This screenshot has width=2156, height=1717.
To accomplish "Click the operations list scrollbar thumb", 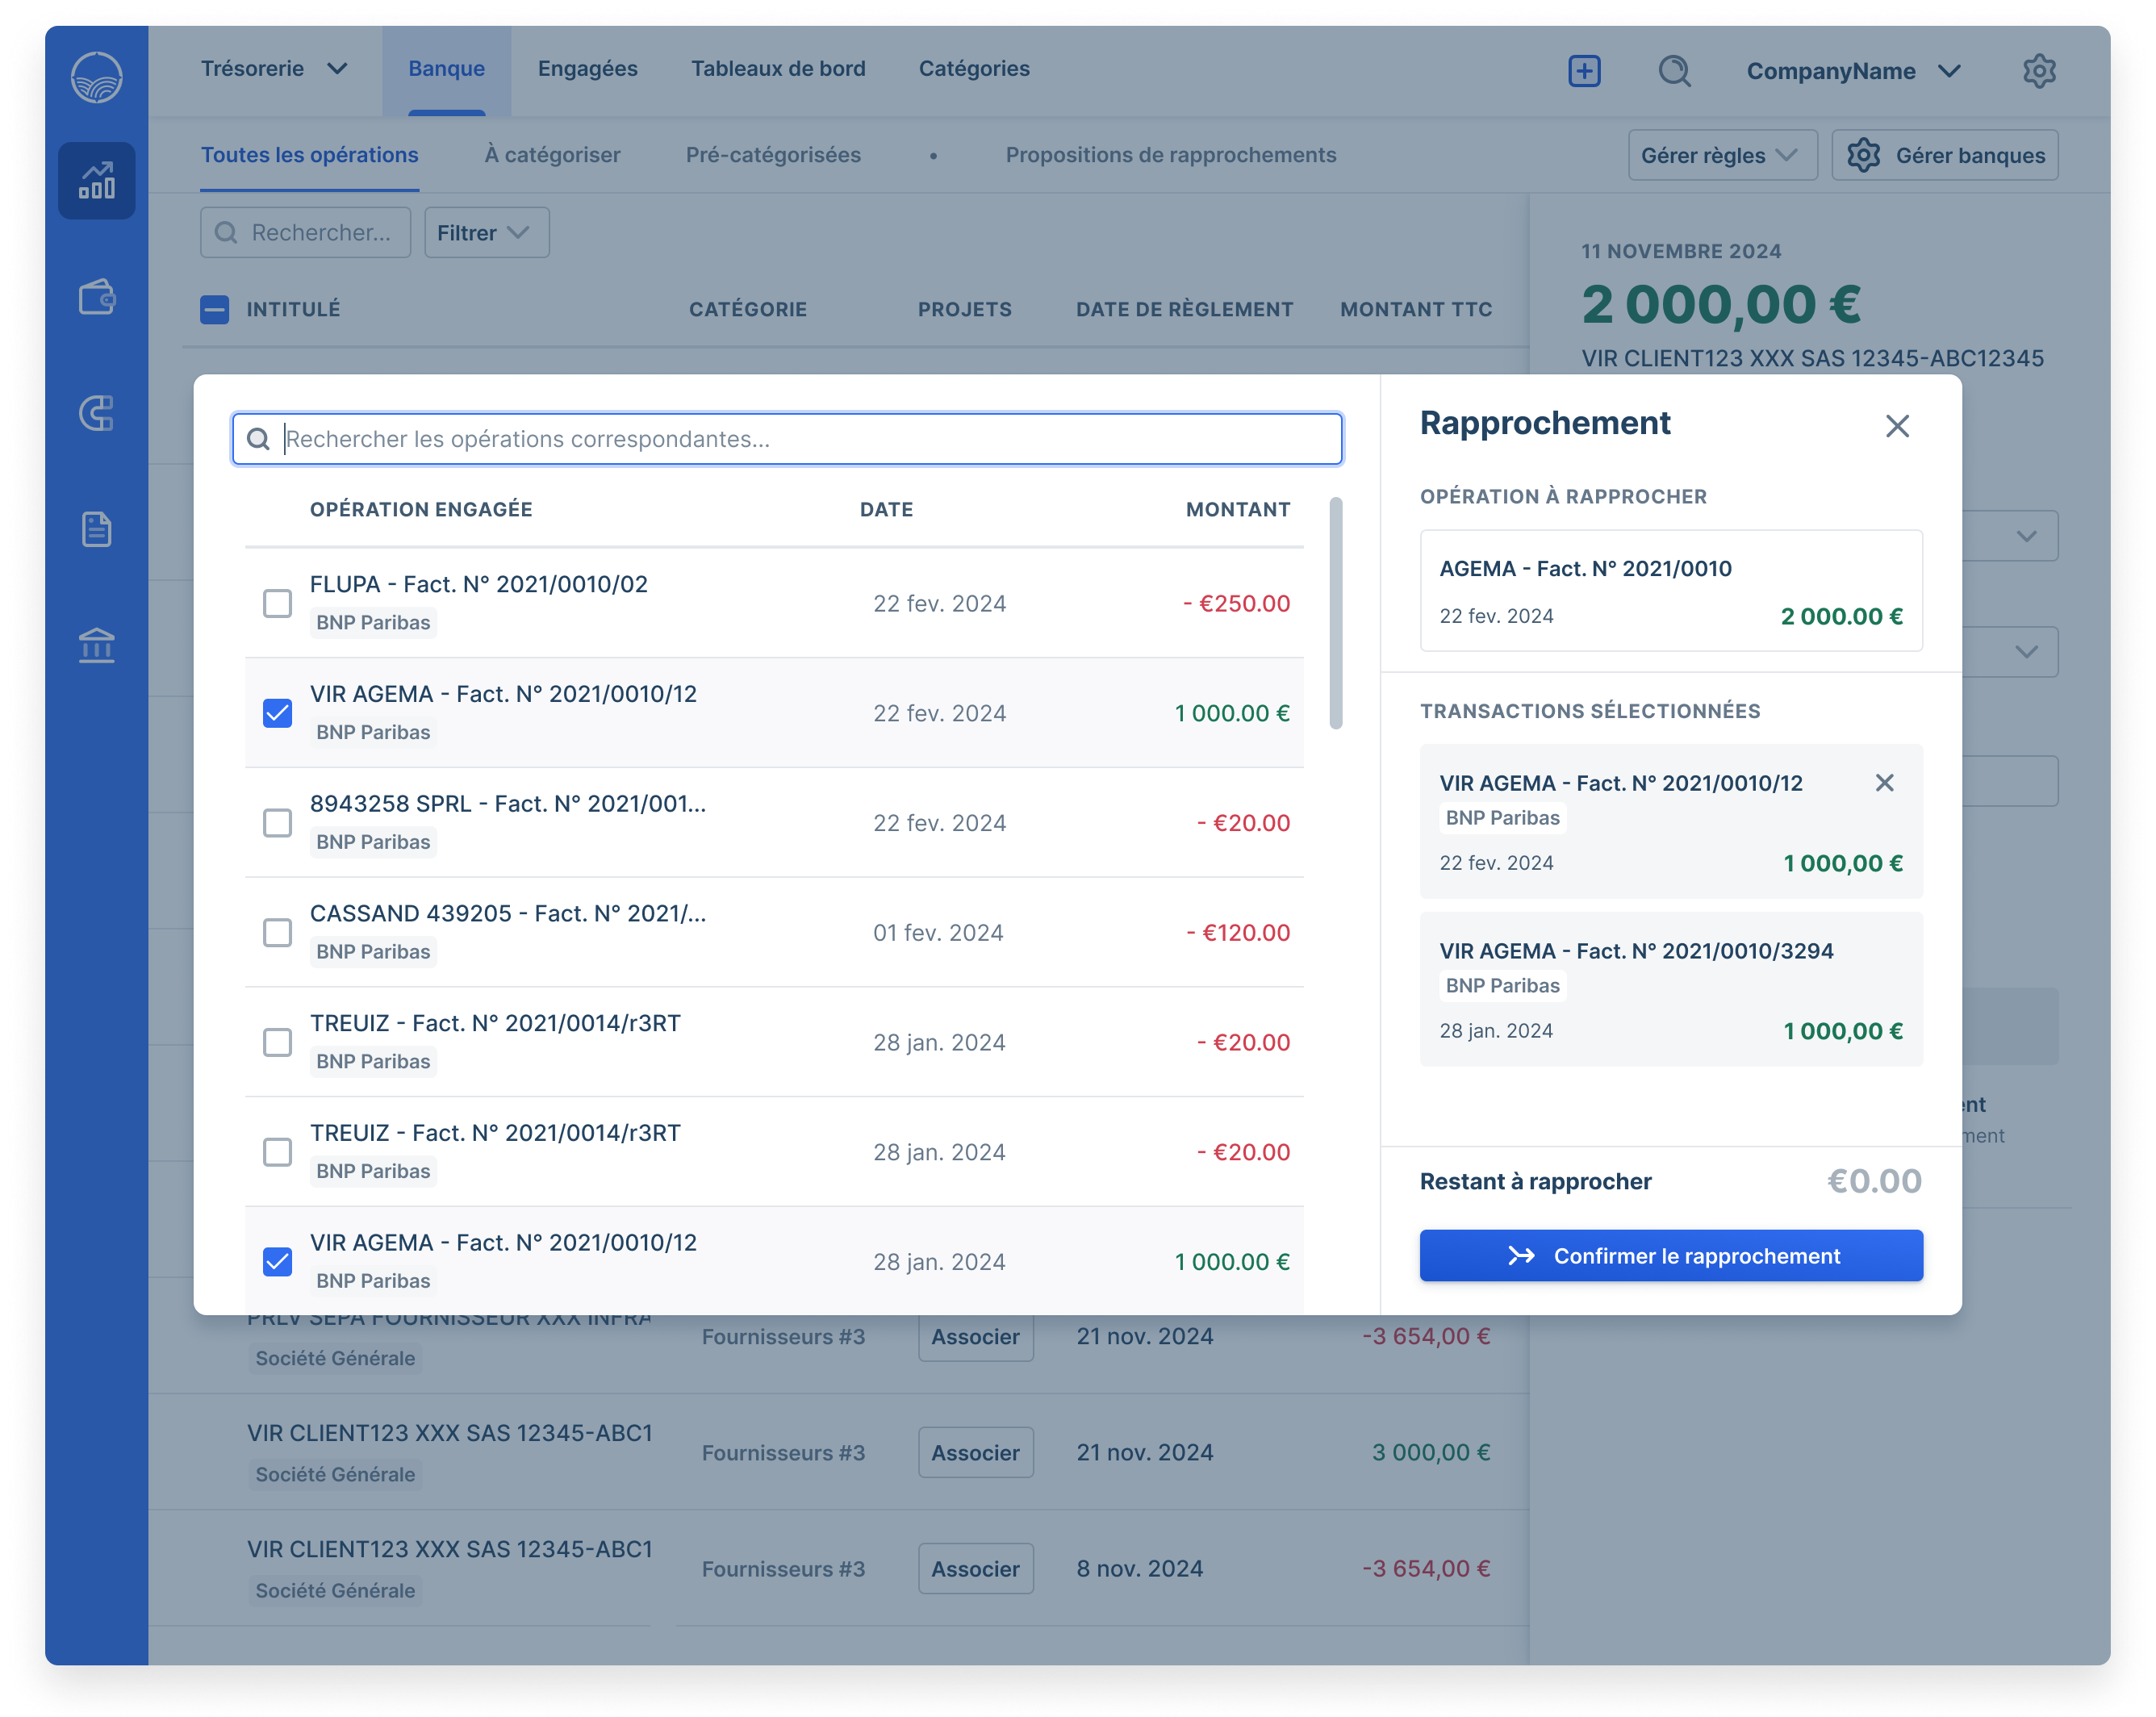I will click(1335, 613).
